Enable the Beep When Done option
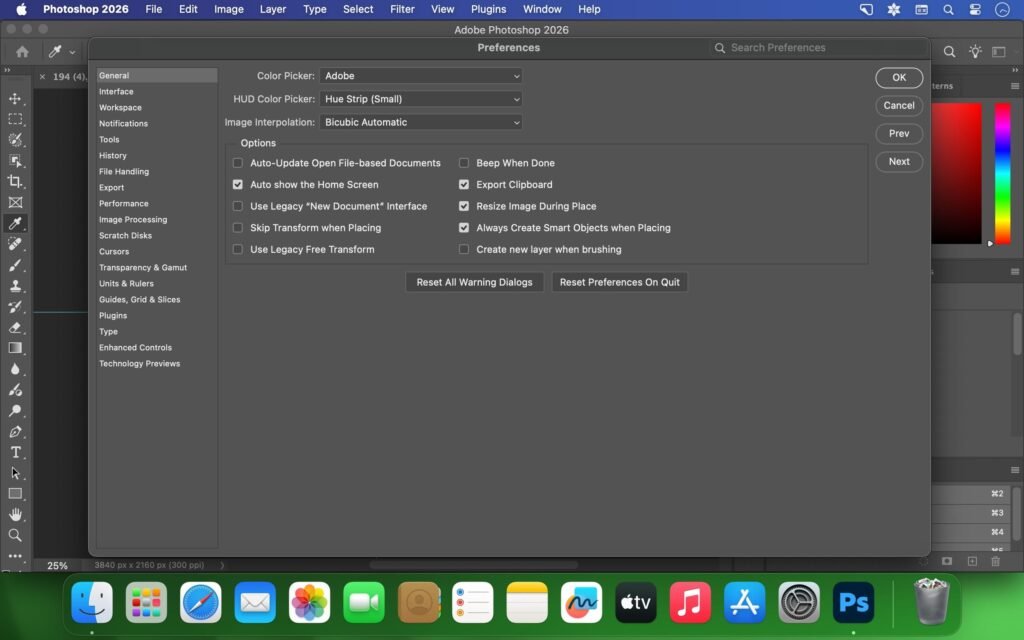 click(x=464, y=163)
